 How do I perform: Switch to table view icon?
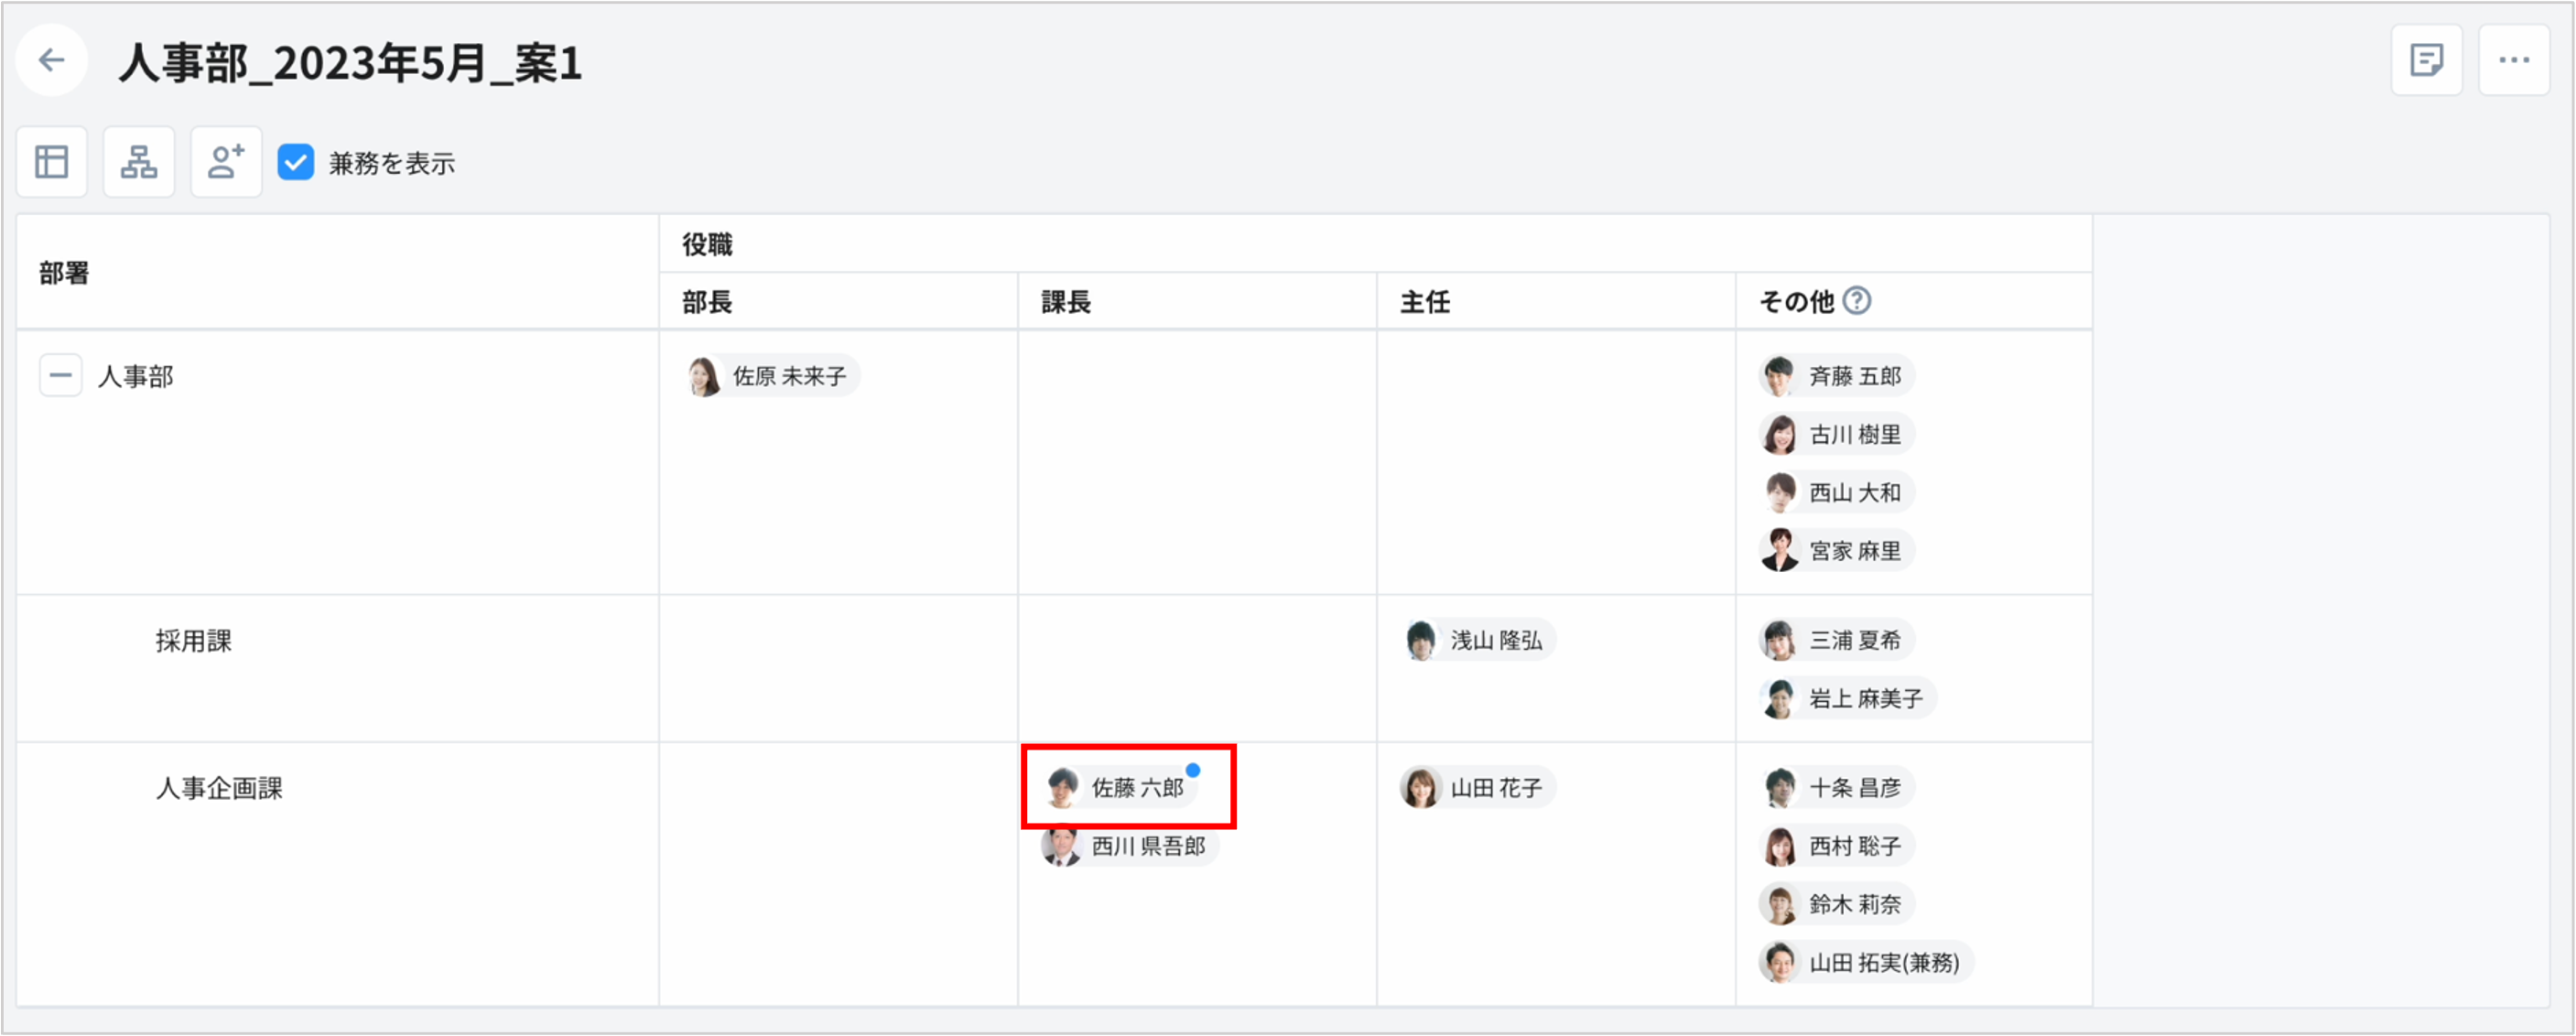(x=52, y=162)
